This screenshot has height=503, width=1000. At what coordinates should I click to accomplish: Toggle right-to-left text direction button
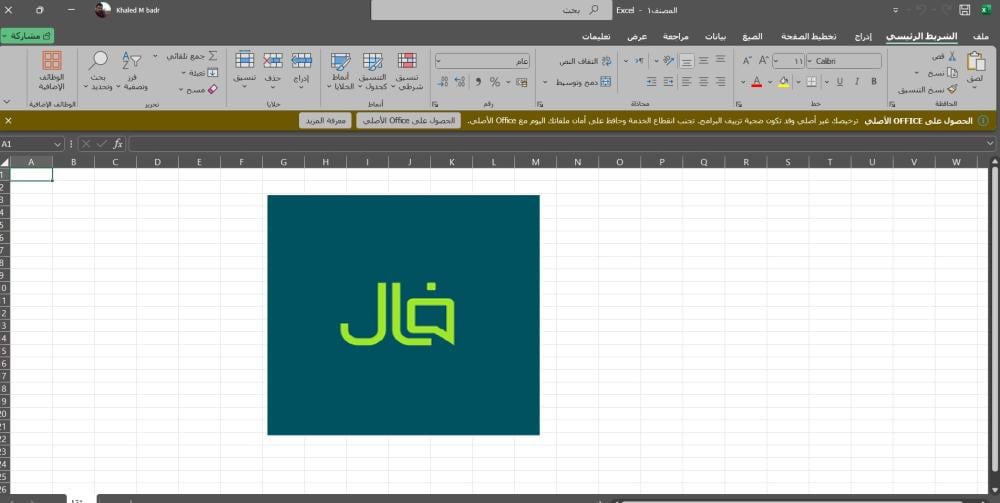coord(639,61)
